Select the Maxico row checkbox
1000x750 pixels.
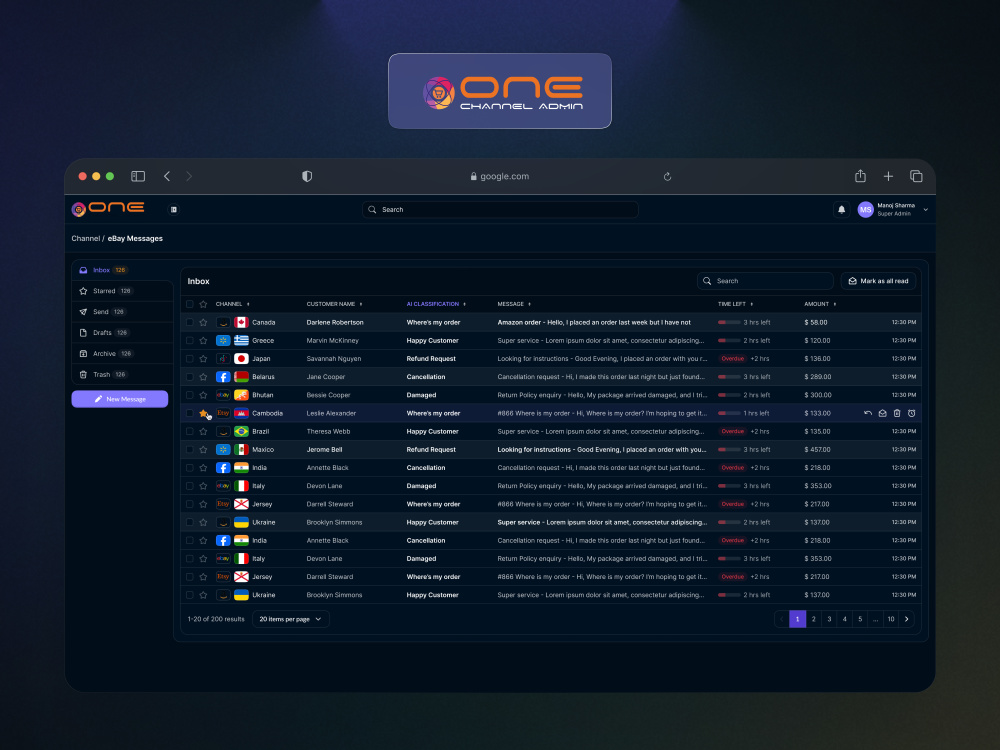[x=189, y=450]
